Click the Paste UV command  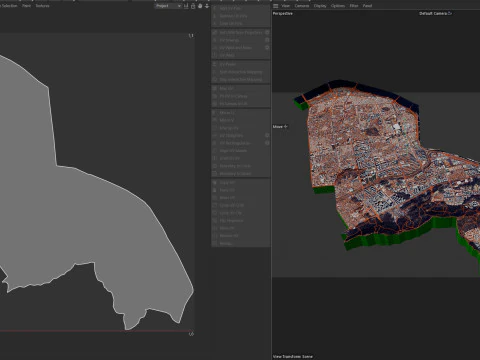241,190
